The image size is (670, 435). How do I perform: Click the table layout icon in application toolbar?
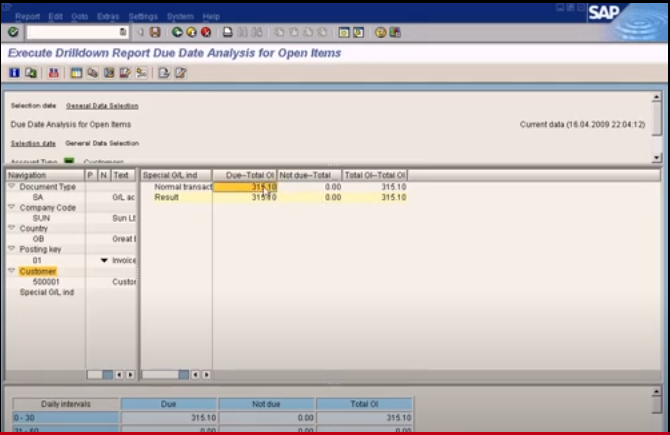pyautogui.click(x=76, y=73)
